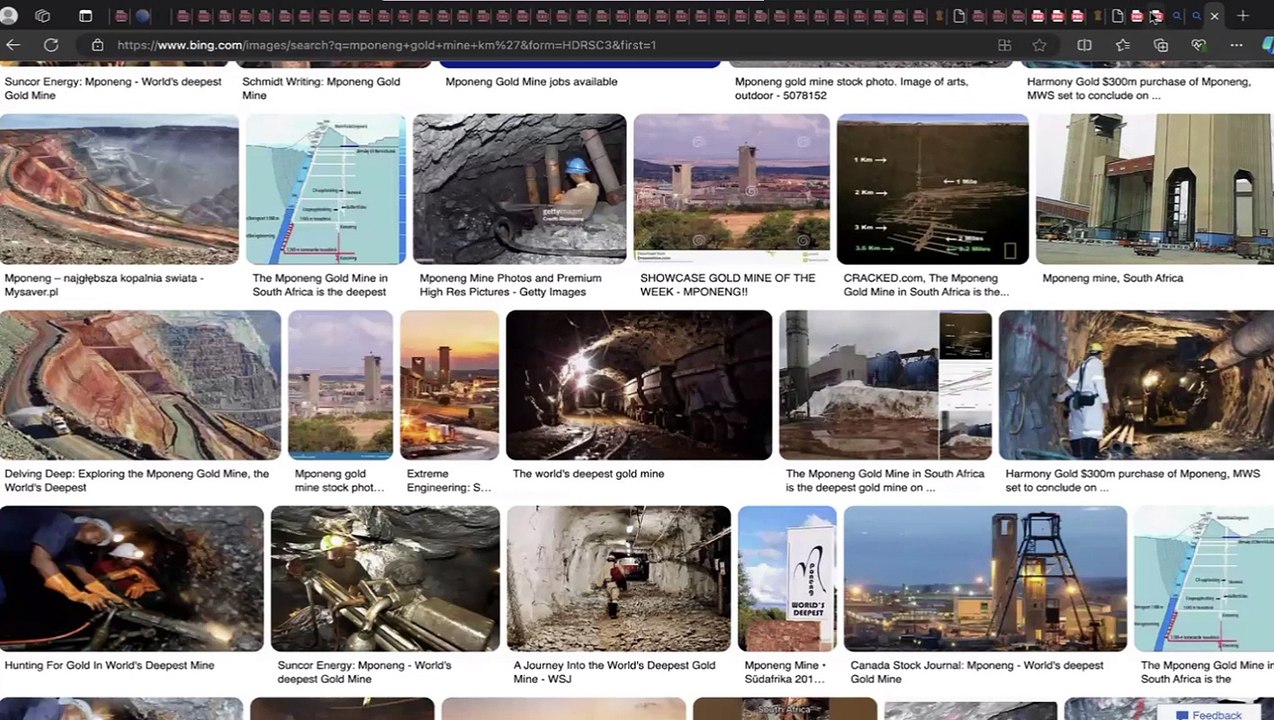Click the bing.com address bar URL
Screen dimensions: 1274x720
pyautogui.click(x=386, y=45)
